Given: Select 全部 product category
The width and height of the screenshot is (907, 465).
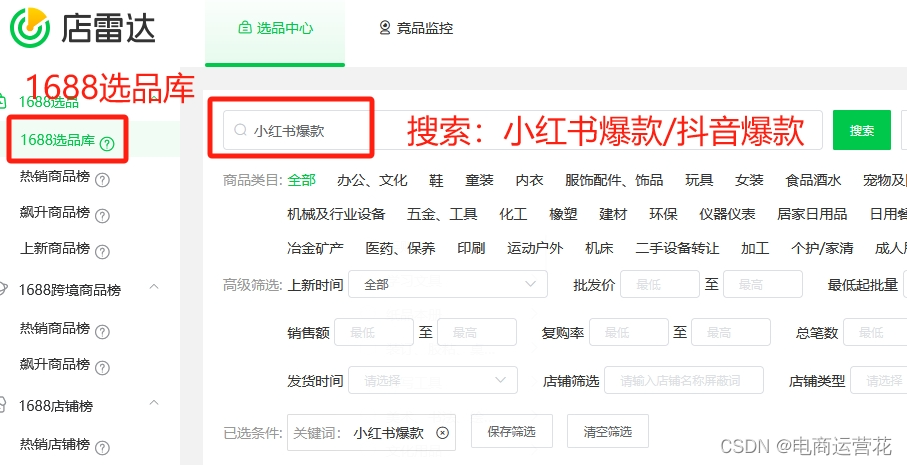Looking at the screenshot, I should (301, 180).
